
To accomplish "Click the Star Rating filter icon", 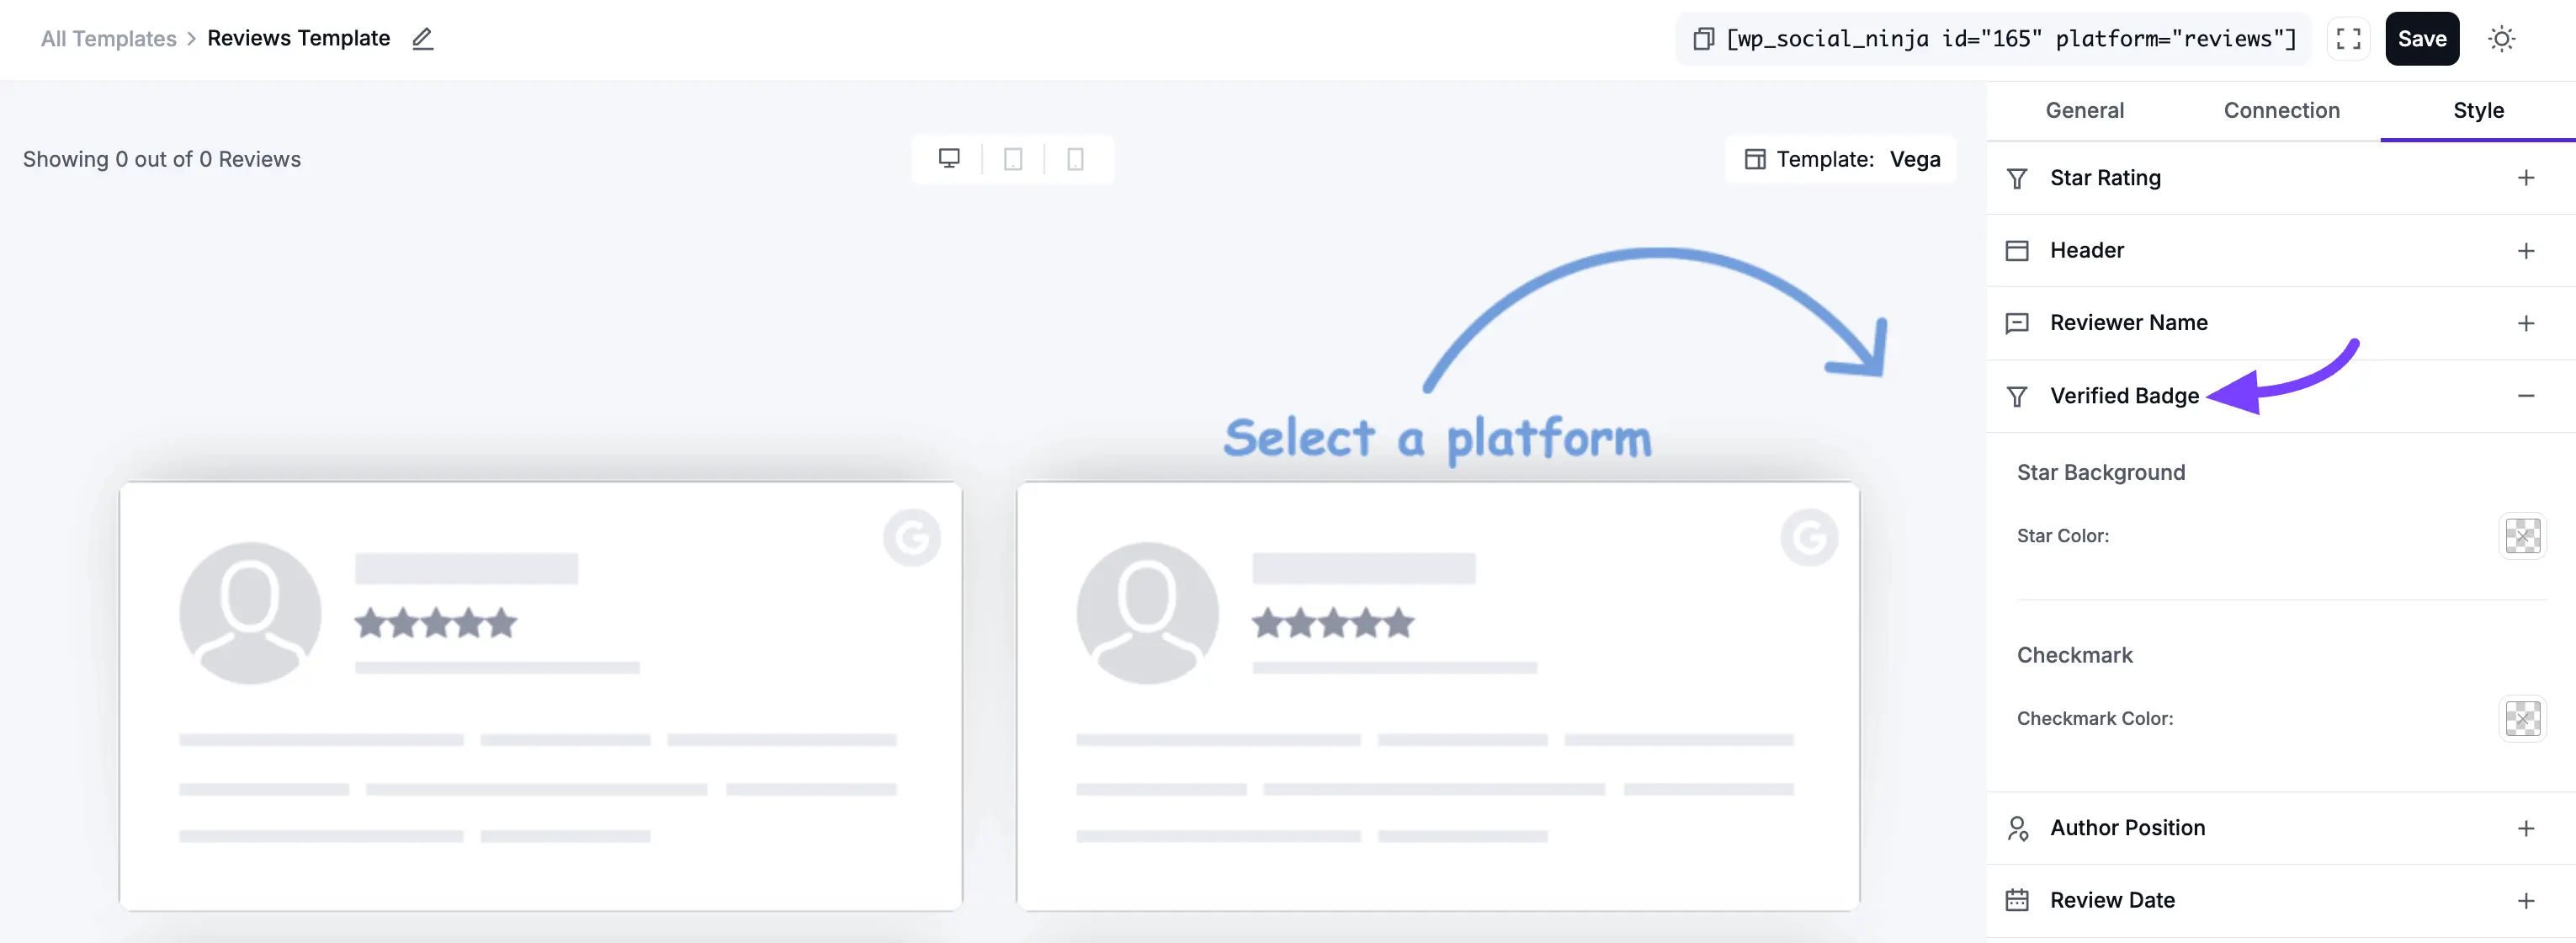I will [2017, 177].
